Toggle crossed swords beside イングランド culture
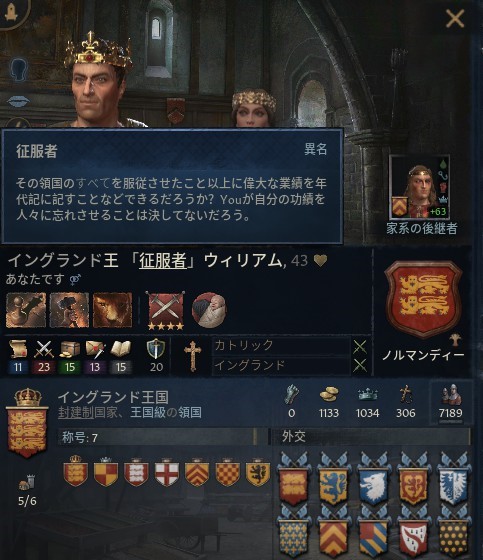This screenshot has width=483, height=560. click(360, 366)
